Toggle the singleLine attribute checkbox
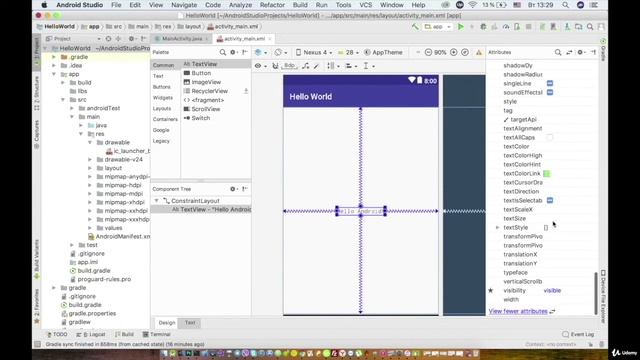Image resolution: width=640 pixels, height=360 pixels. pyautogui.click(x=550, y=83)
